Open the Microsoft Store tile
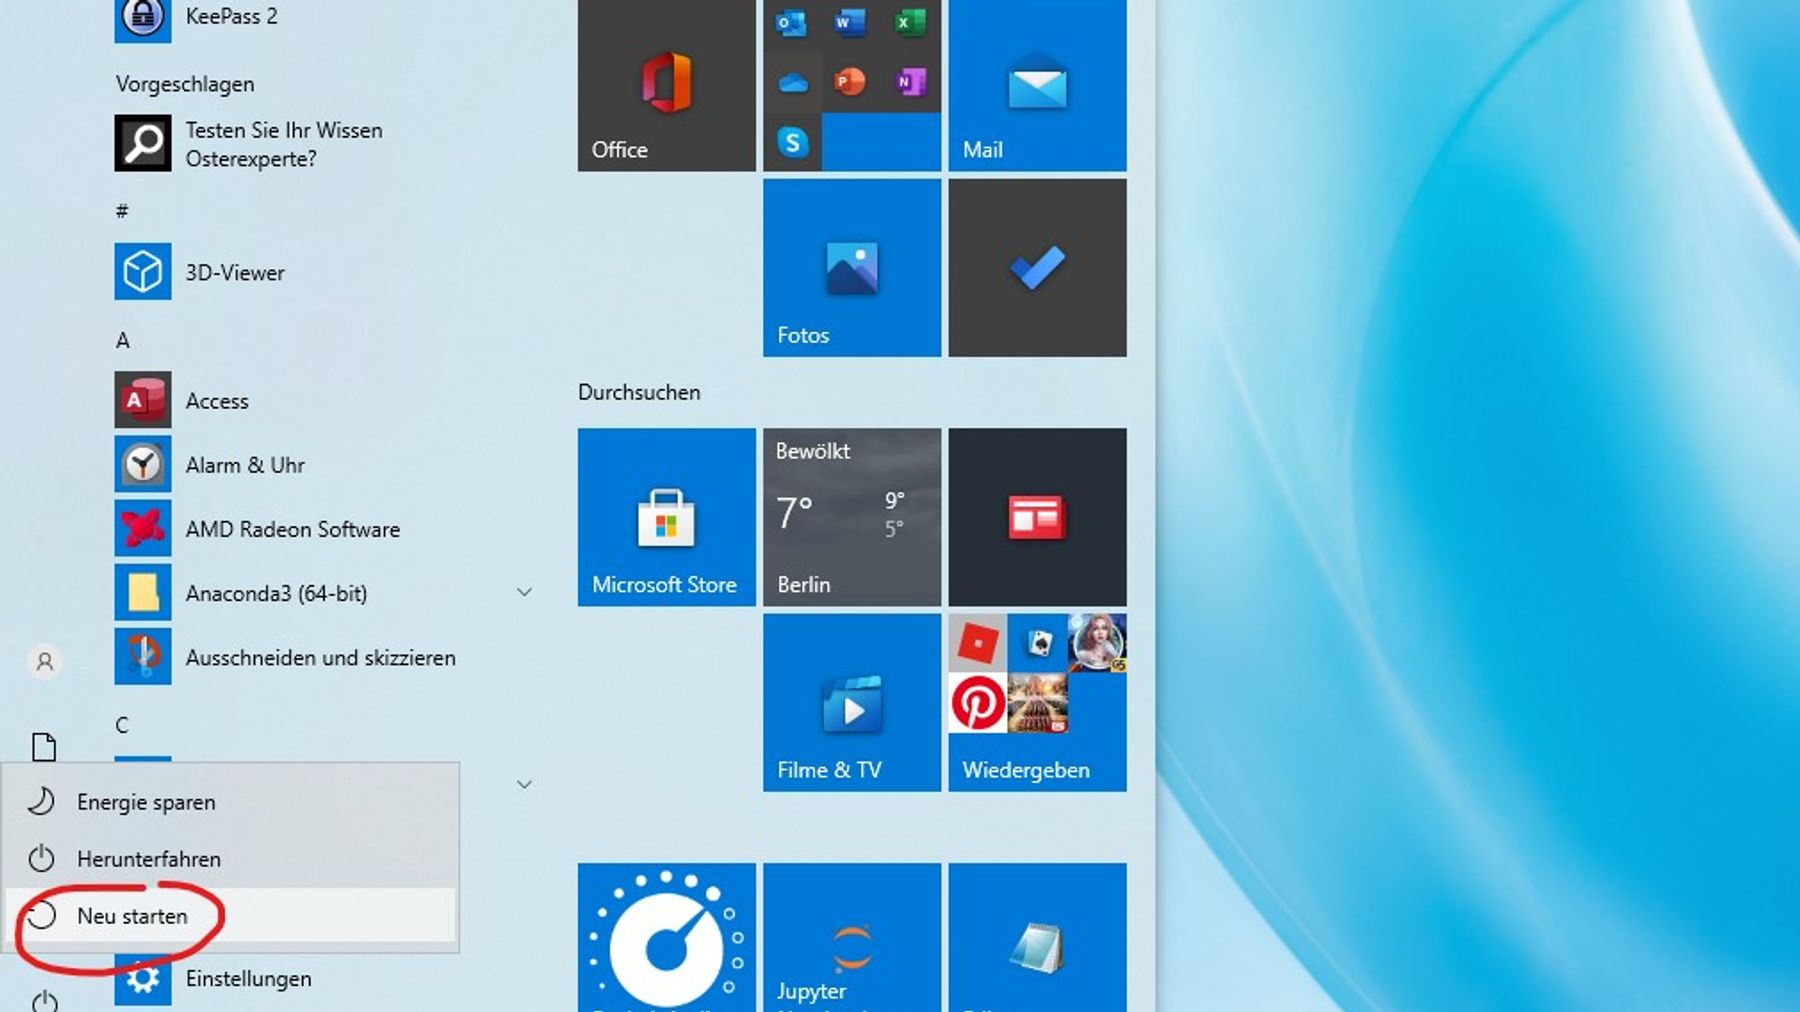This screenshot has height=1012, width=1800. coord(666,517)
